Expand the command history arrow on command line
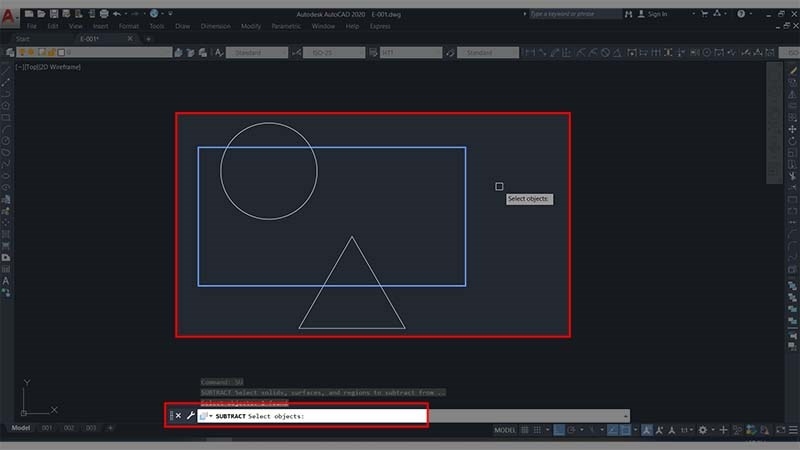Image resolution: width=800 pixels, height=450 pixels. tap(626, 416)
